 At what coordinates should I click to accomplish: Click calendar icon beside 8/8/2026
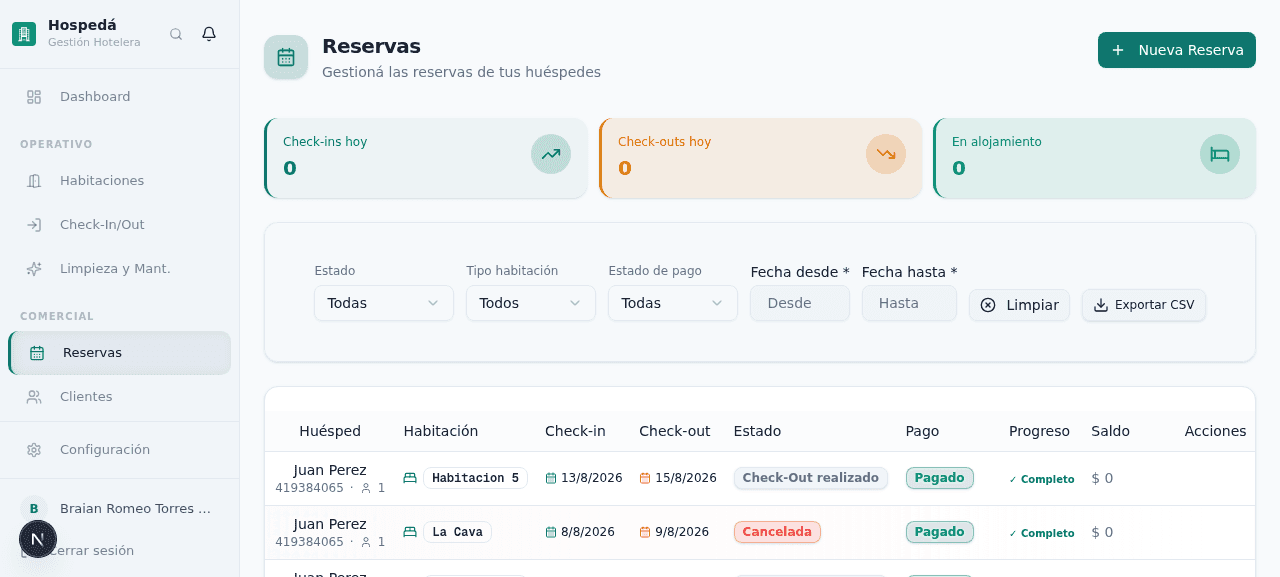[x=551, y=532]
